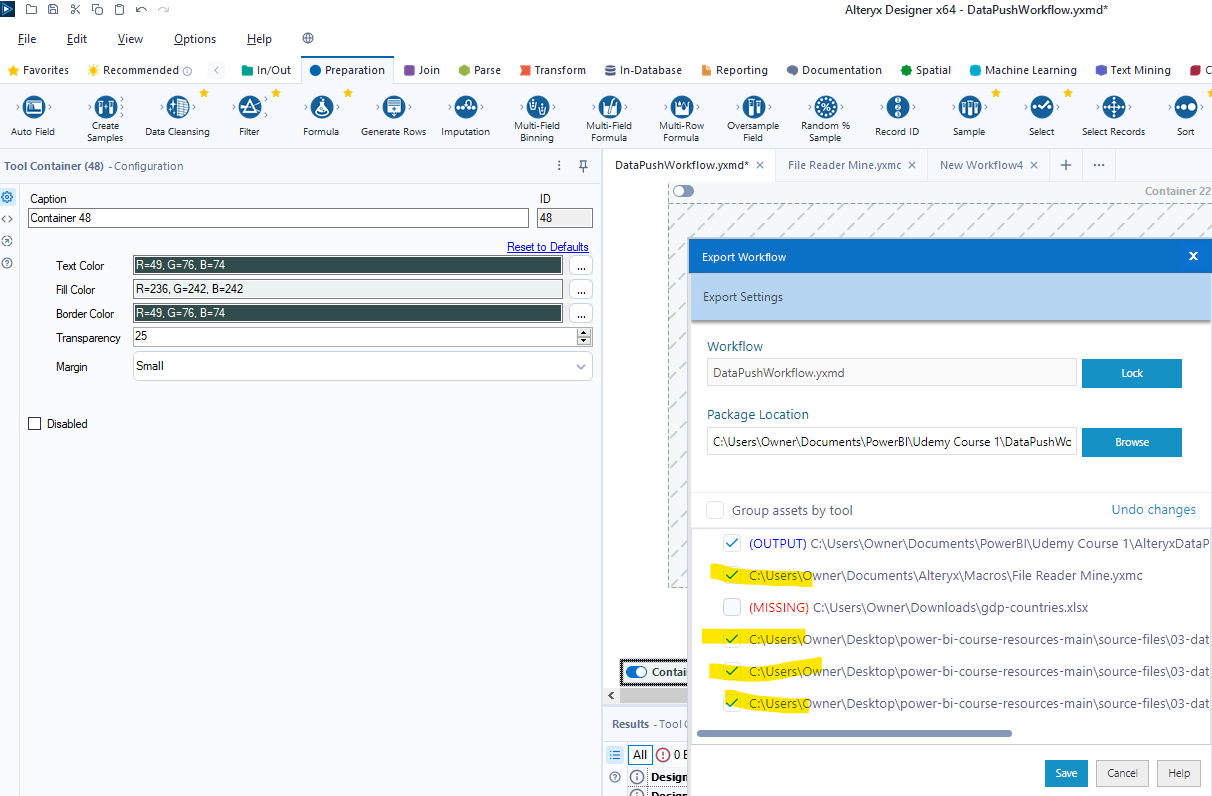Switch to the In/Out ribbon tab
Image resolution: width=1212 pixels, height=796 pixels.
(x=266, y=70)
